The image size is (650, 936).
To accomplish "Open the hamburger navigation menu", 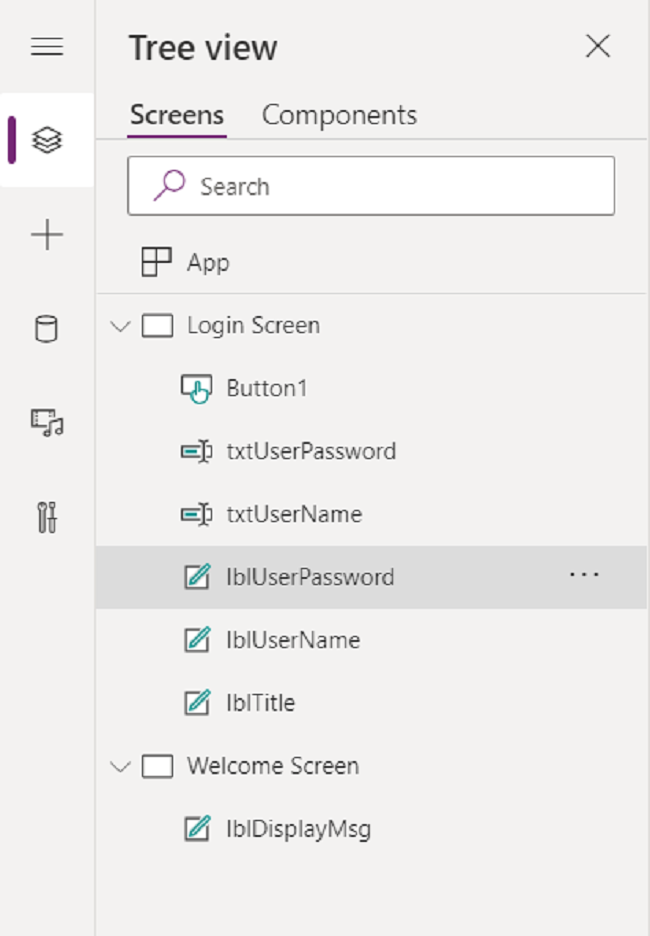I will coord(47,46).
